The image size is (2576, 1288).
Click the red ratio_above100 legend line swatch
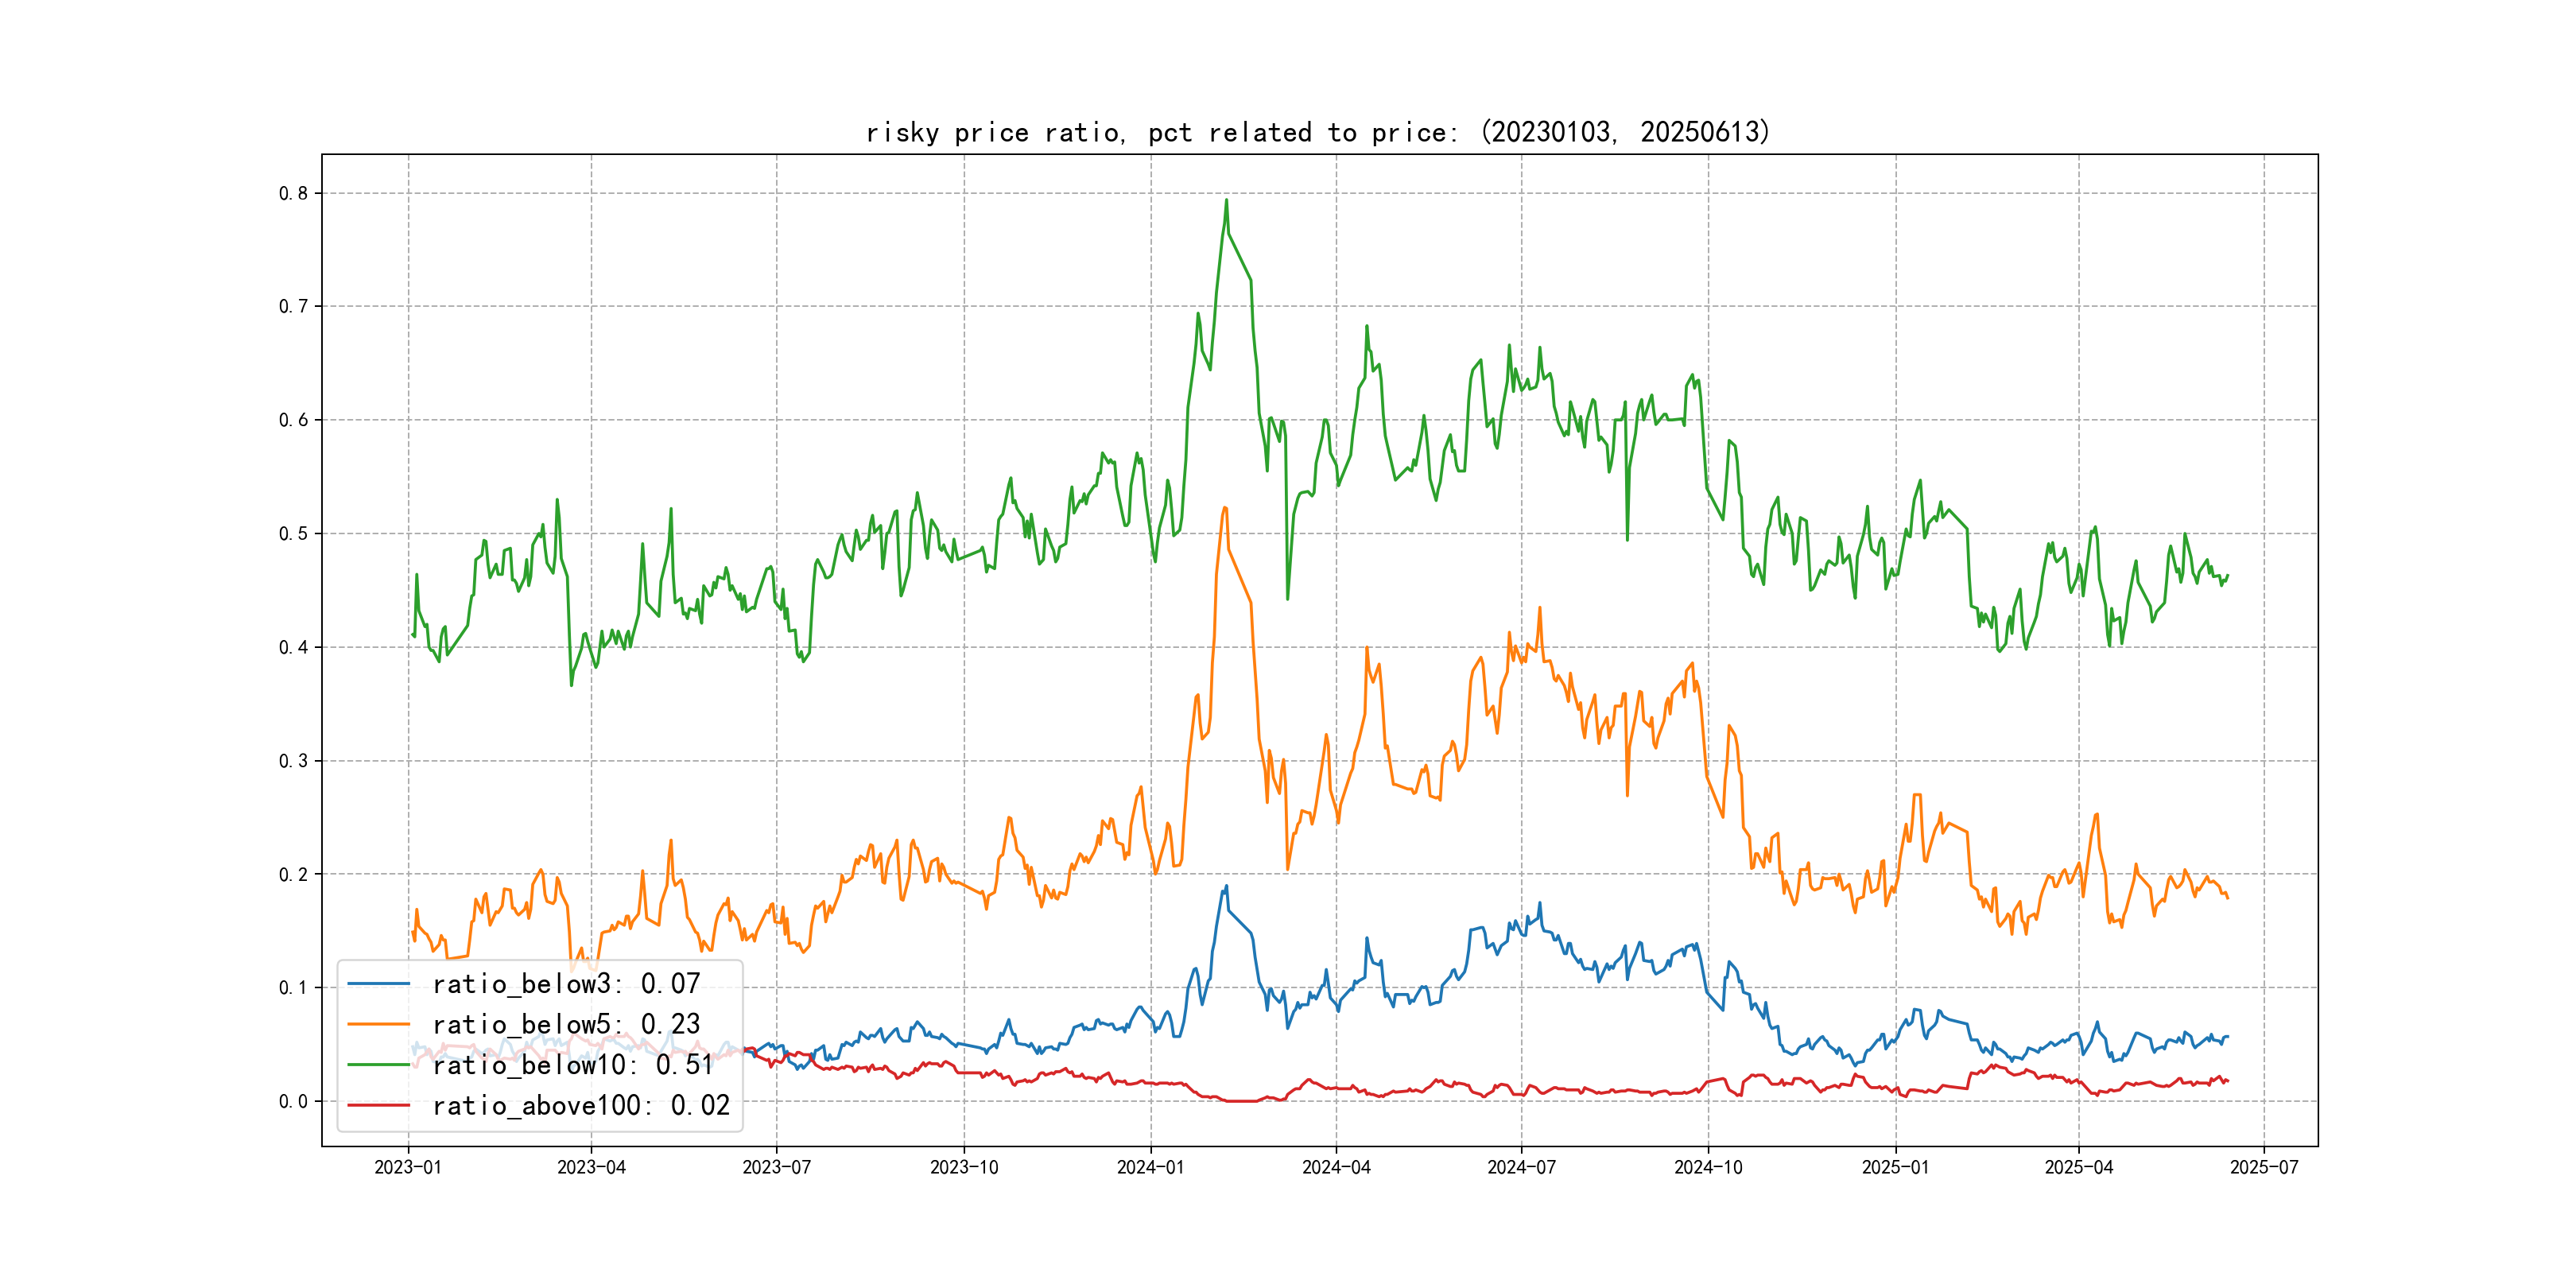(378, 1105)
